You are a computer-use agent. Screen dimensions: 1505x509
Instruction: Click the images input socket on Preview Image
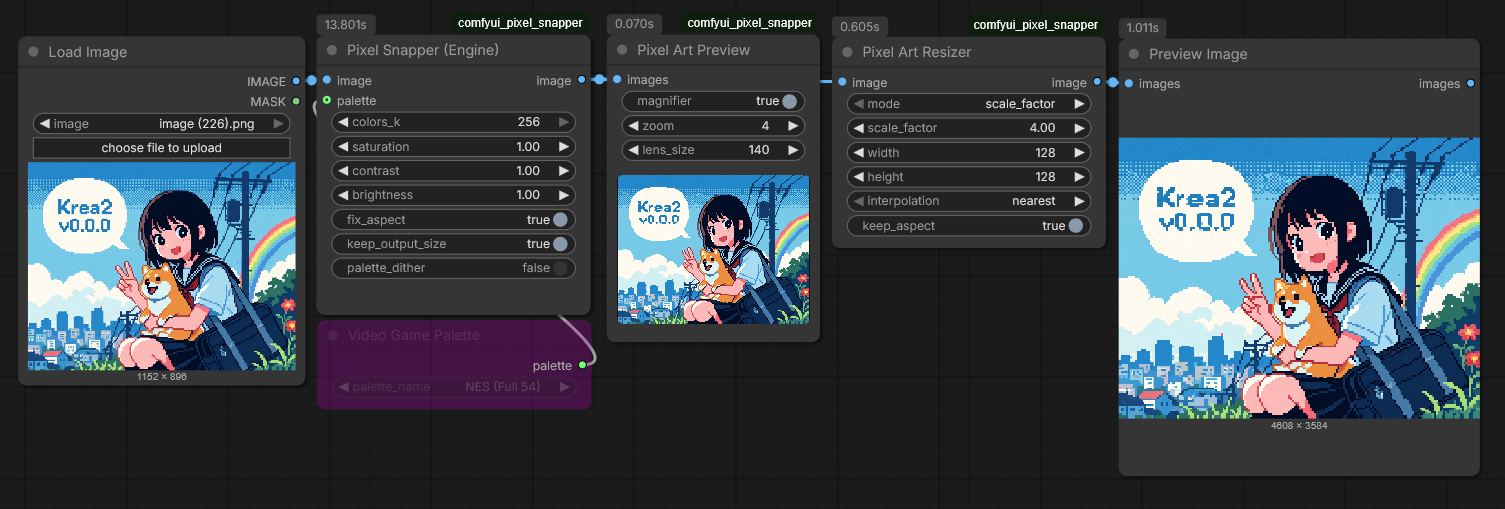1129,83
